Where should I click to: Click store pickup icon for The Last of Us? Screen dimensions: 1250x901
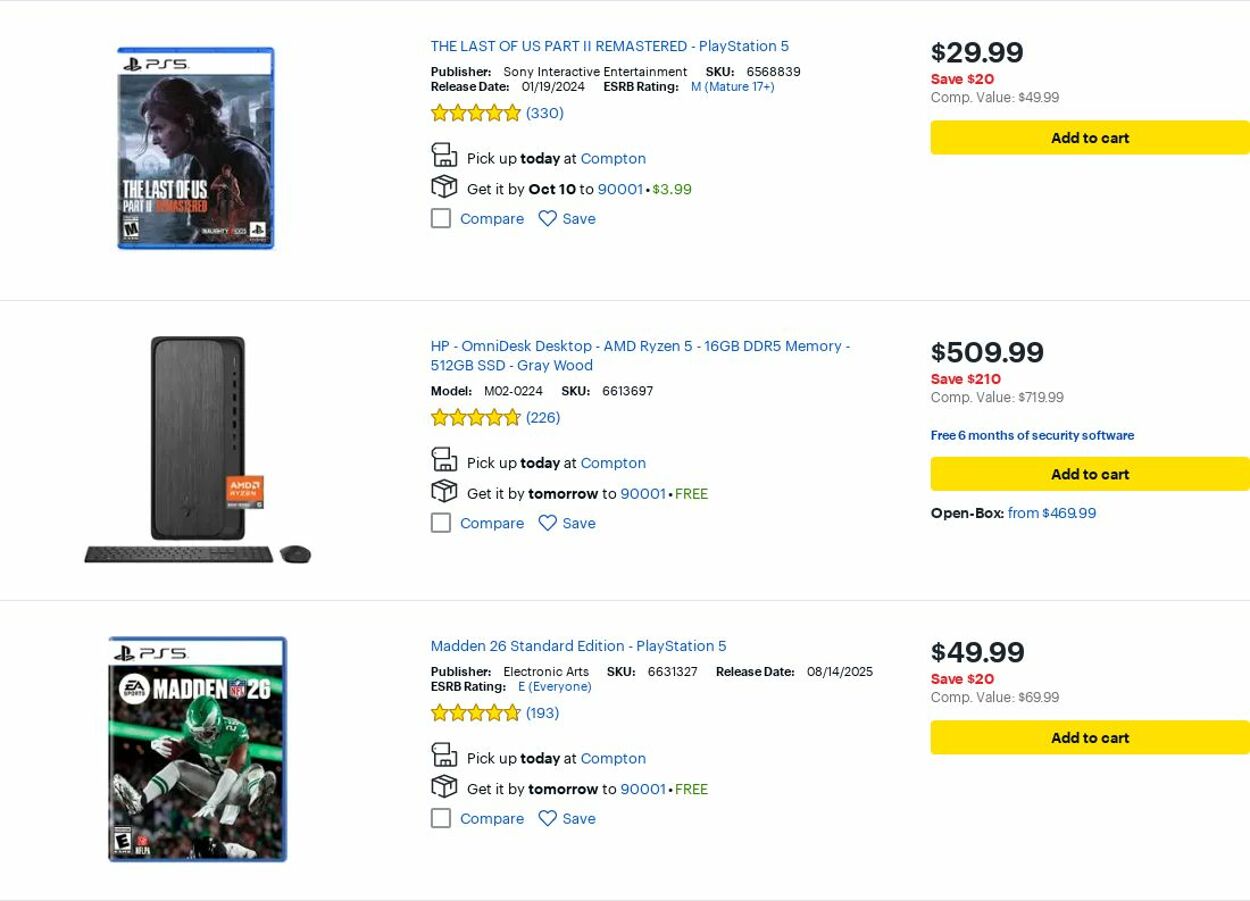pyautogui.click(x=444, y=156)
